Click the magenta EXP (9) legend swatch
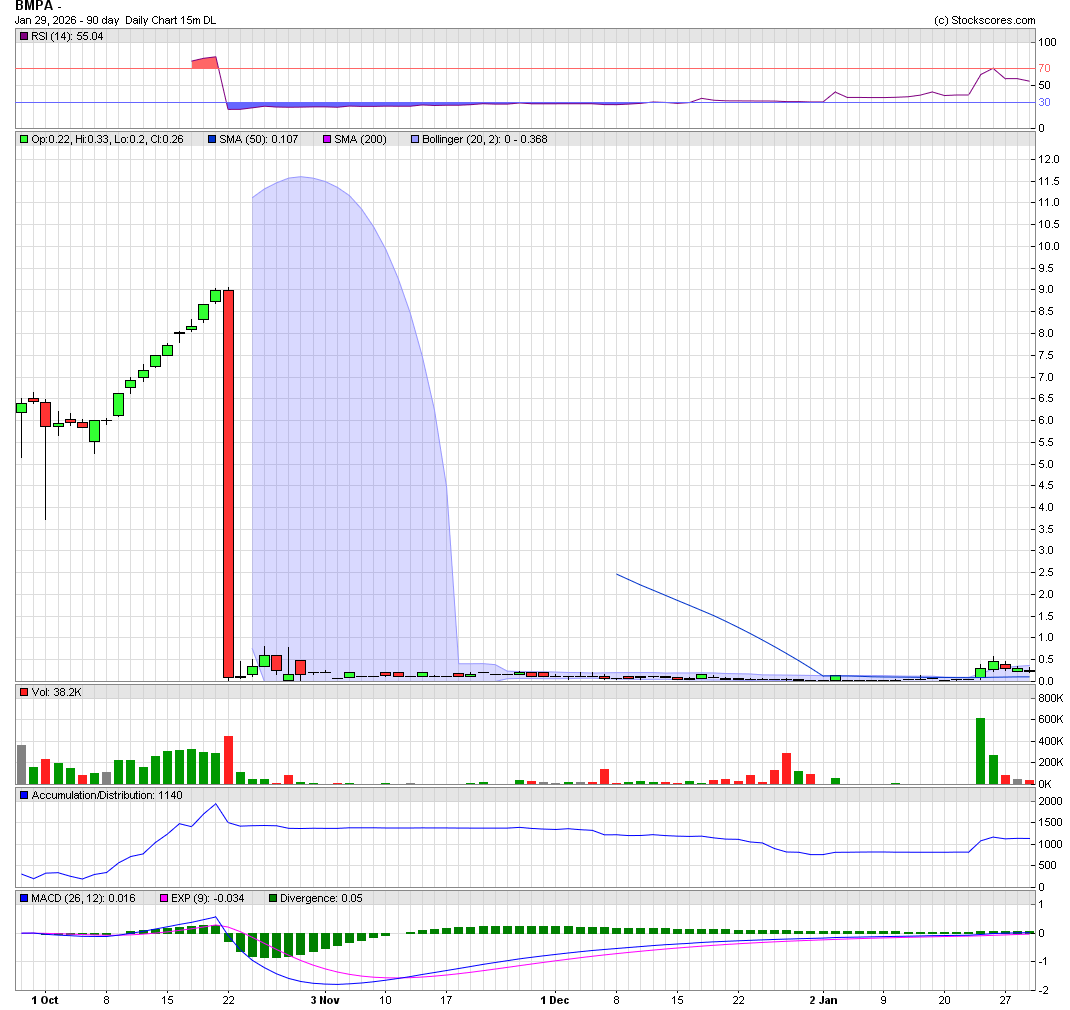 point(164,898)
